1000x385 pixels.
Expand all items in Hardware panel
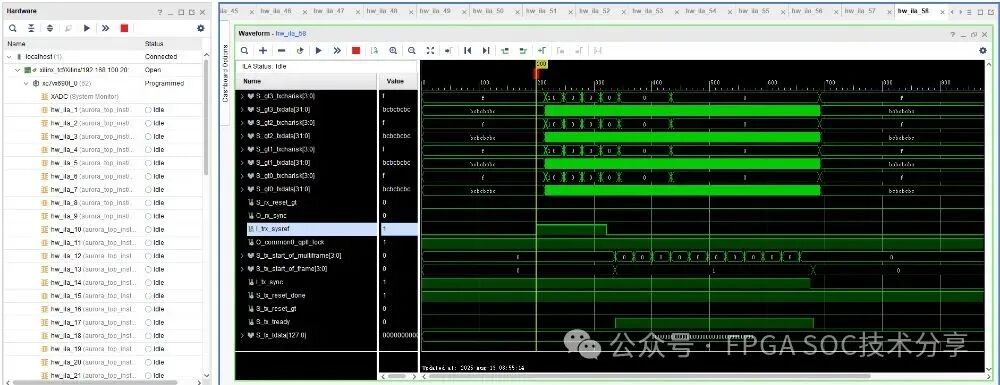[50, 28]
